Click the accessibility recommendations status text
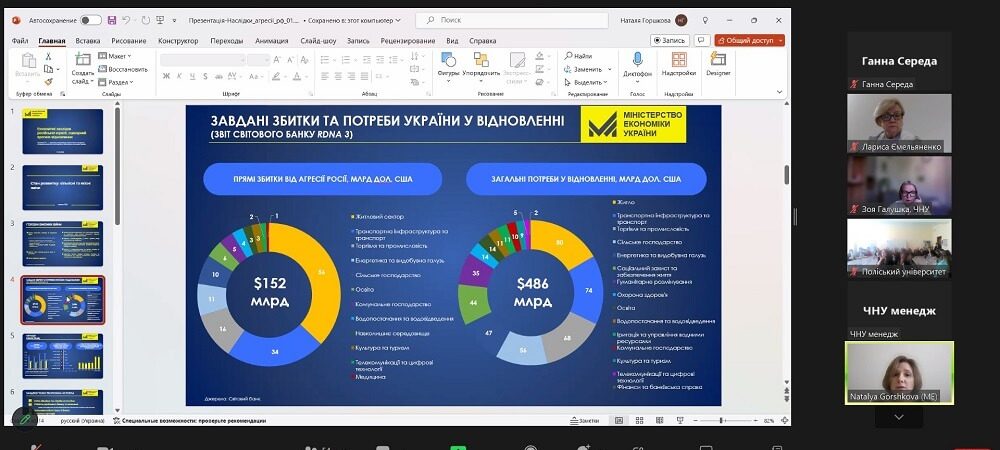This screenshot has height=450, width=1000. (189, 421)
